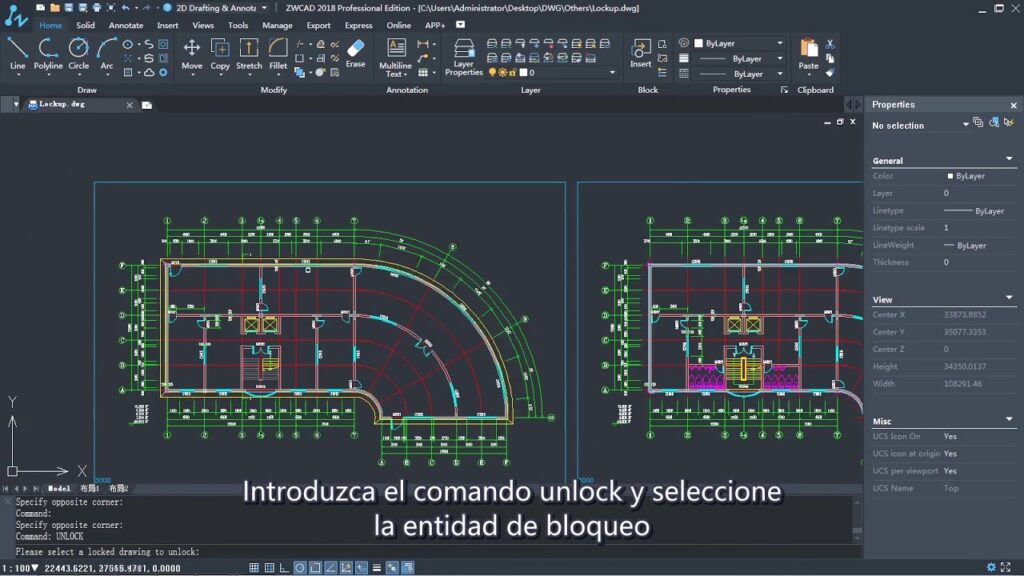This screenshot has width=1024, height=576.
Task: Toggle lineweight display in status bar
Action: tap(377, 568)
